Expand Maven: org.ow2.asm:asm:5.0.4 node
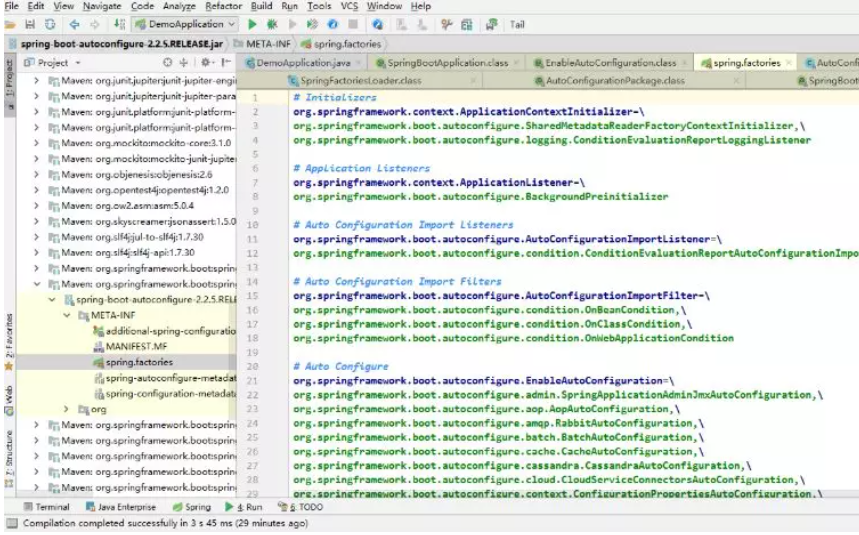 click(x=36, y=206)
